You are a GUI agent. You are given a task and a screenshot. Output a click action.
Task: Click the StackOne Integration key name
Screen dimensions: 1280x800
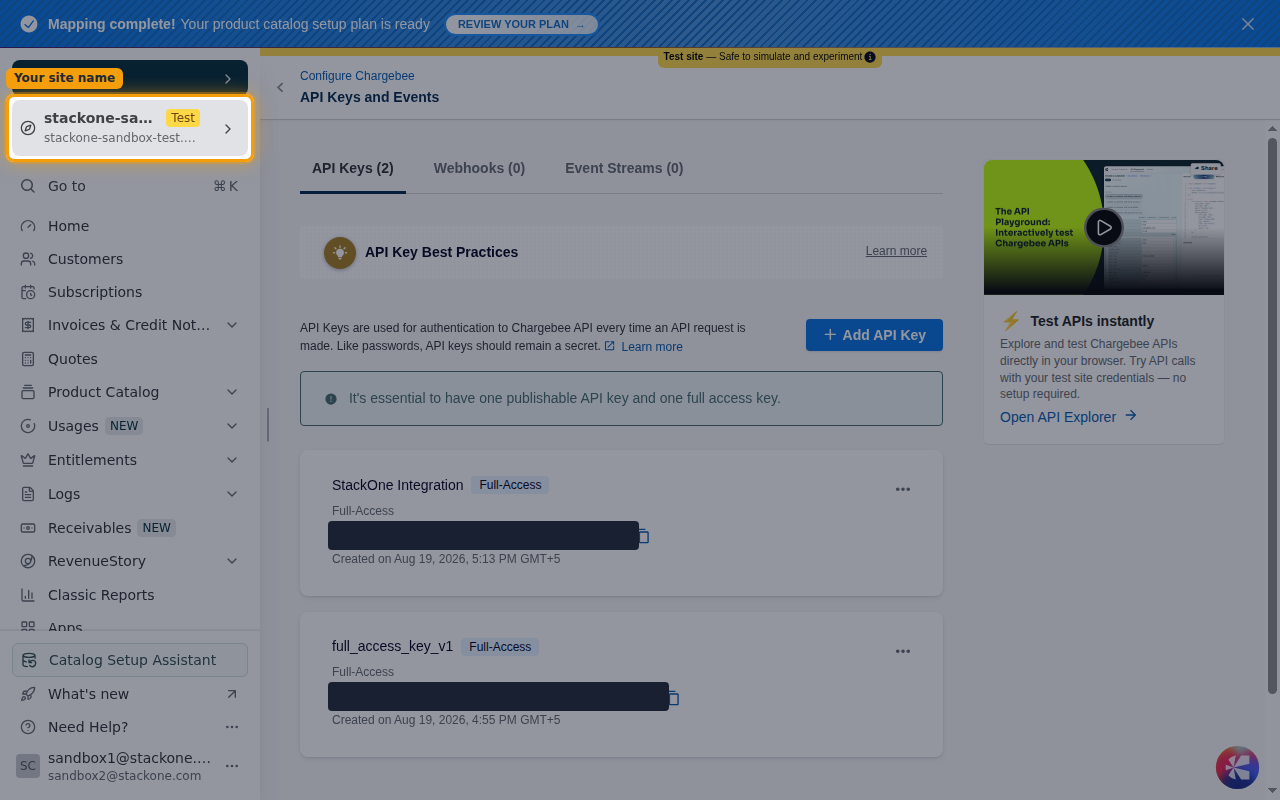[397, 485]
